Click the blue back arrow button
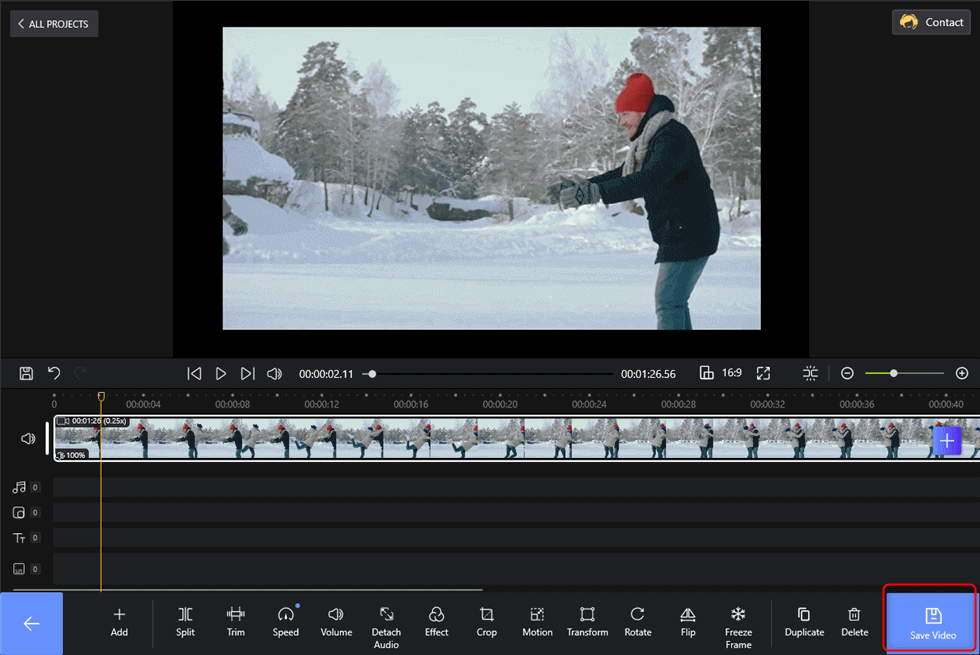Viewport: 980px width, 655px height. pyautogui.click(x=31, y=623)
